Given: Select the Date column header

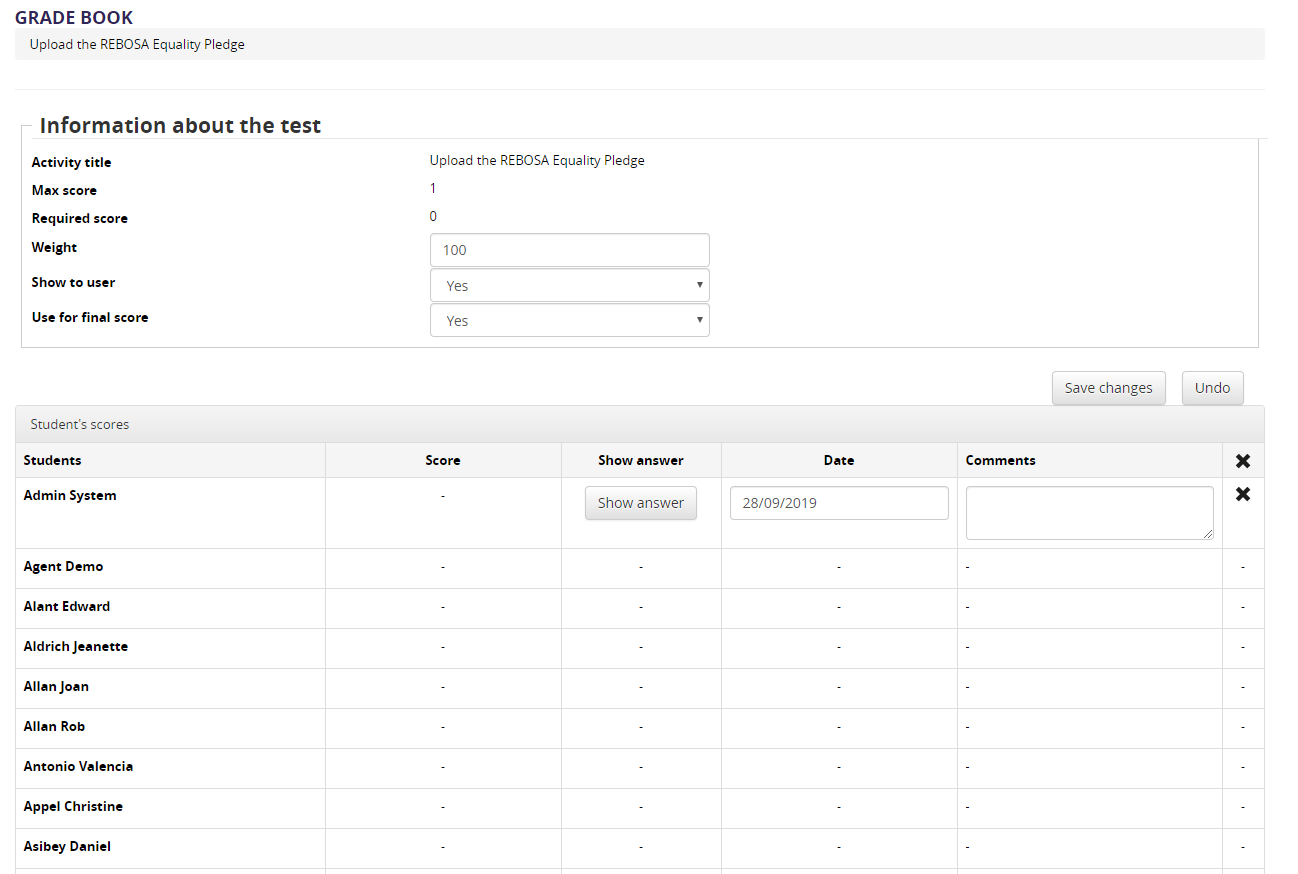Looking at the screenshot, I should pyautogui.click(x=838, y=460).
